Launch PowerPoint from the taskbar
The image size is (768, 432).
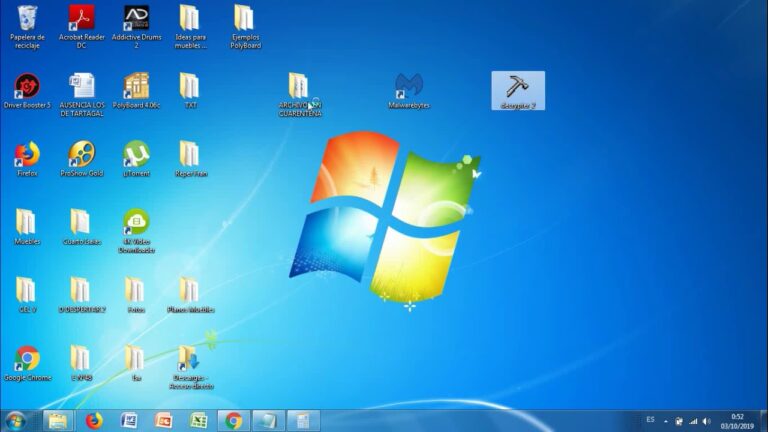tap(164, 421)
